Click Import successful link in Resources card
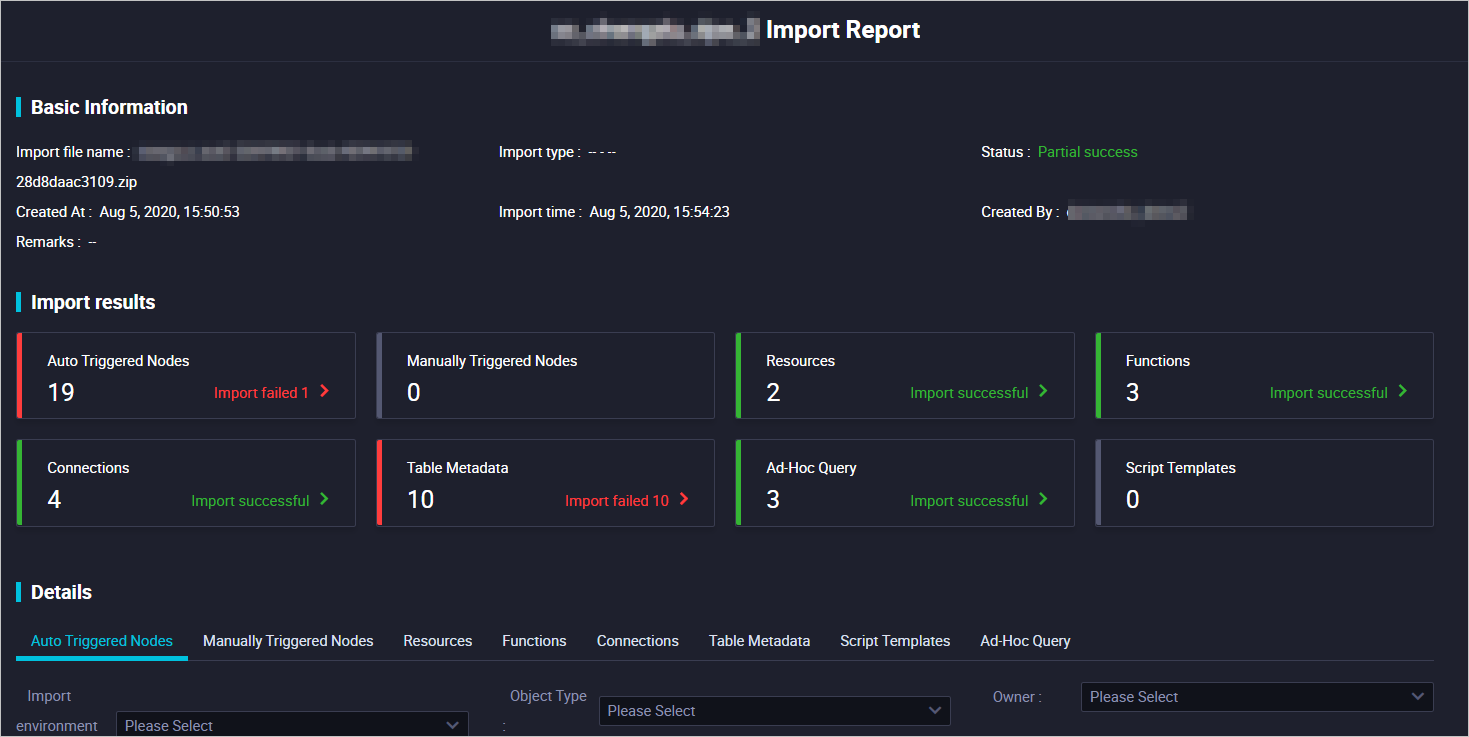Screen dimensions: 1469x737 pyautogui.click(x=969, y=393)
